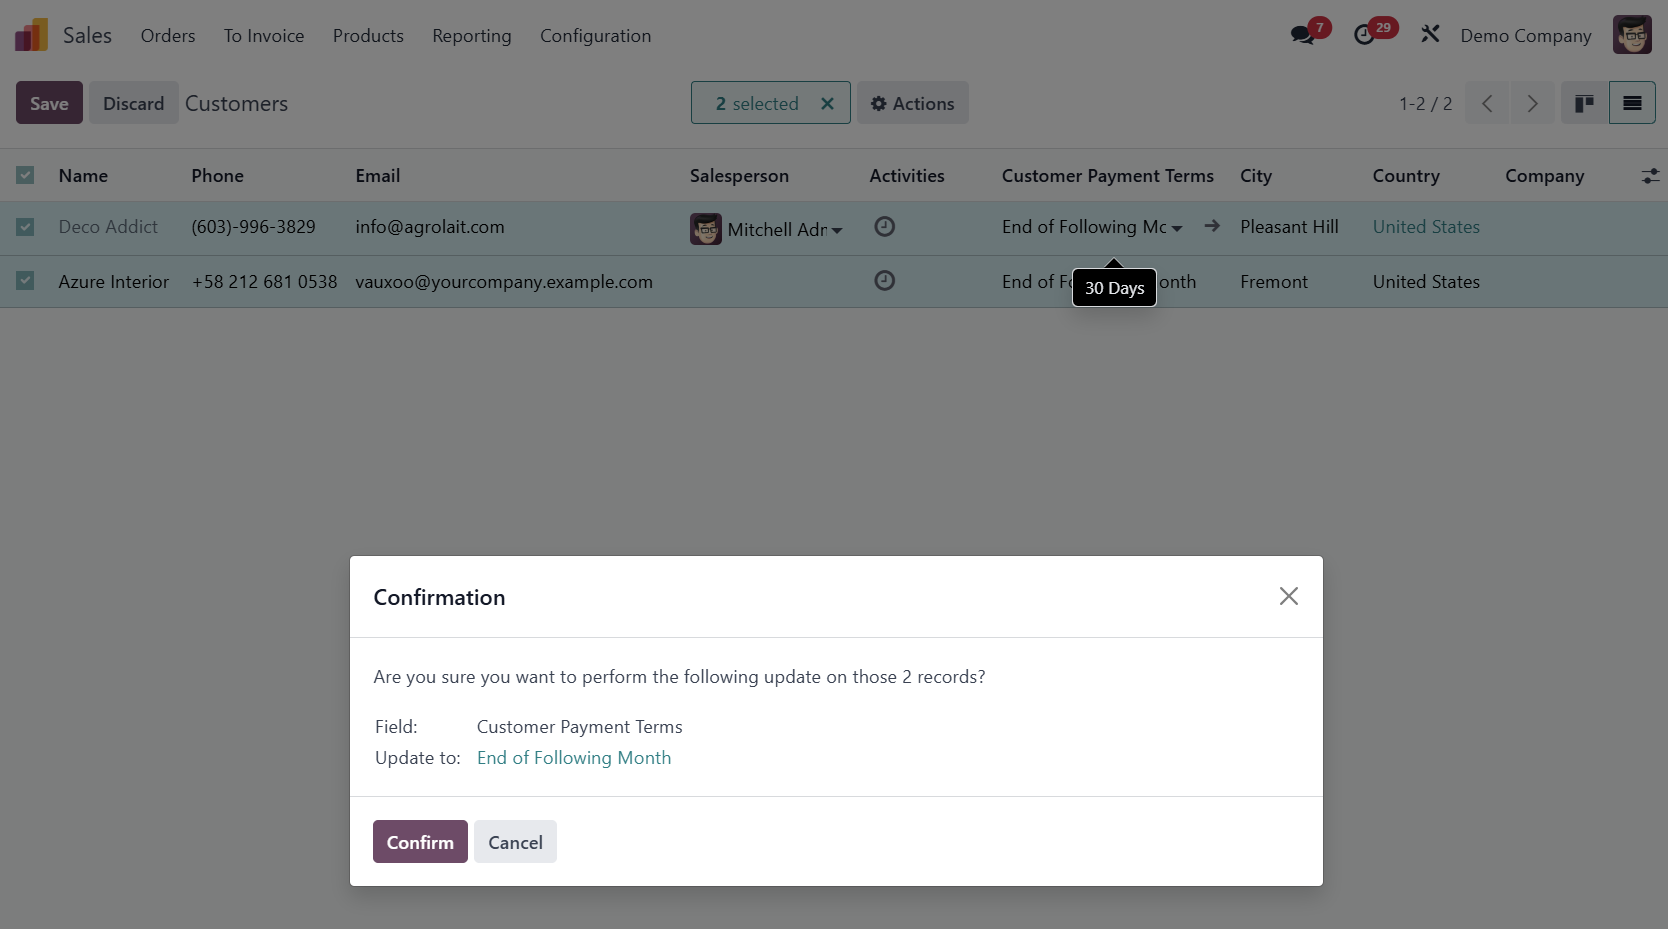The height and width of the screenshot is (929, 1668).
Task: Expand the Mitchell Admin salesperson dropdown
Action: click(837, 231)
